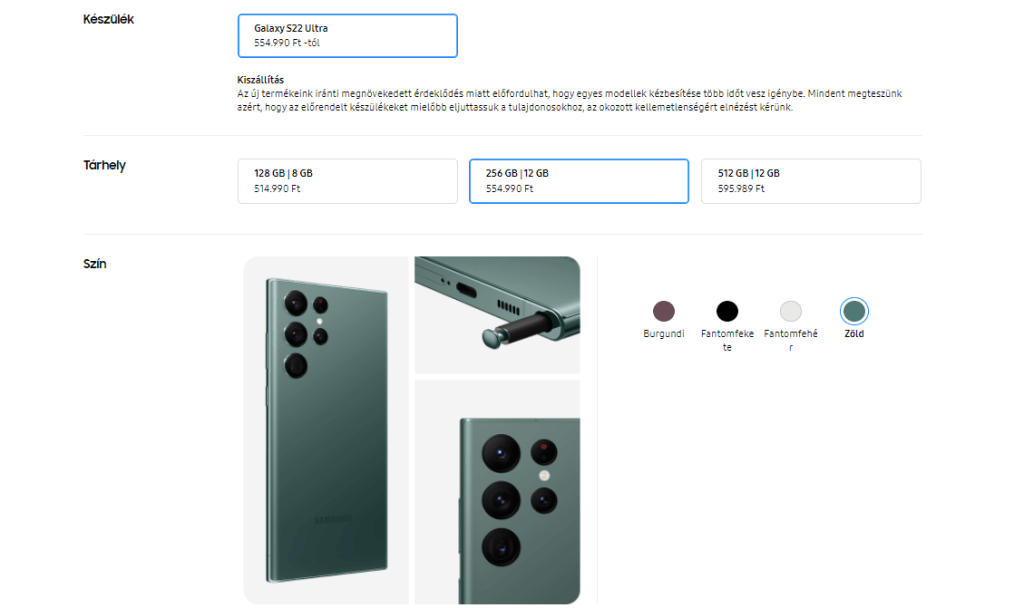
Task: Click the Készülék section heading
Action: click(x=108, y=19)
